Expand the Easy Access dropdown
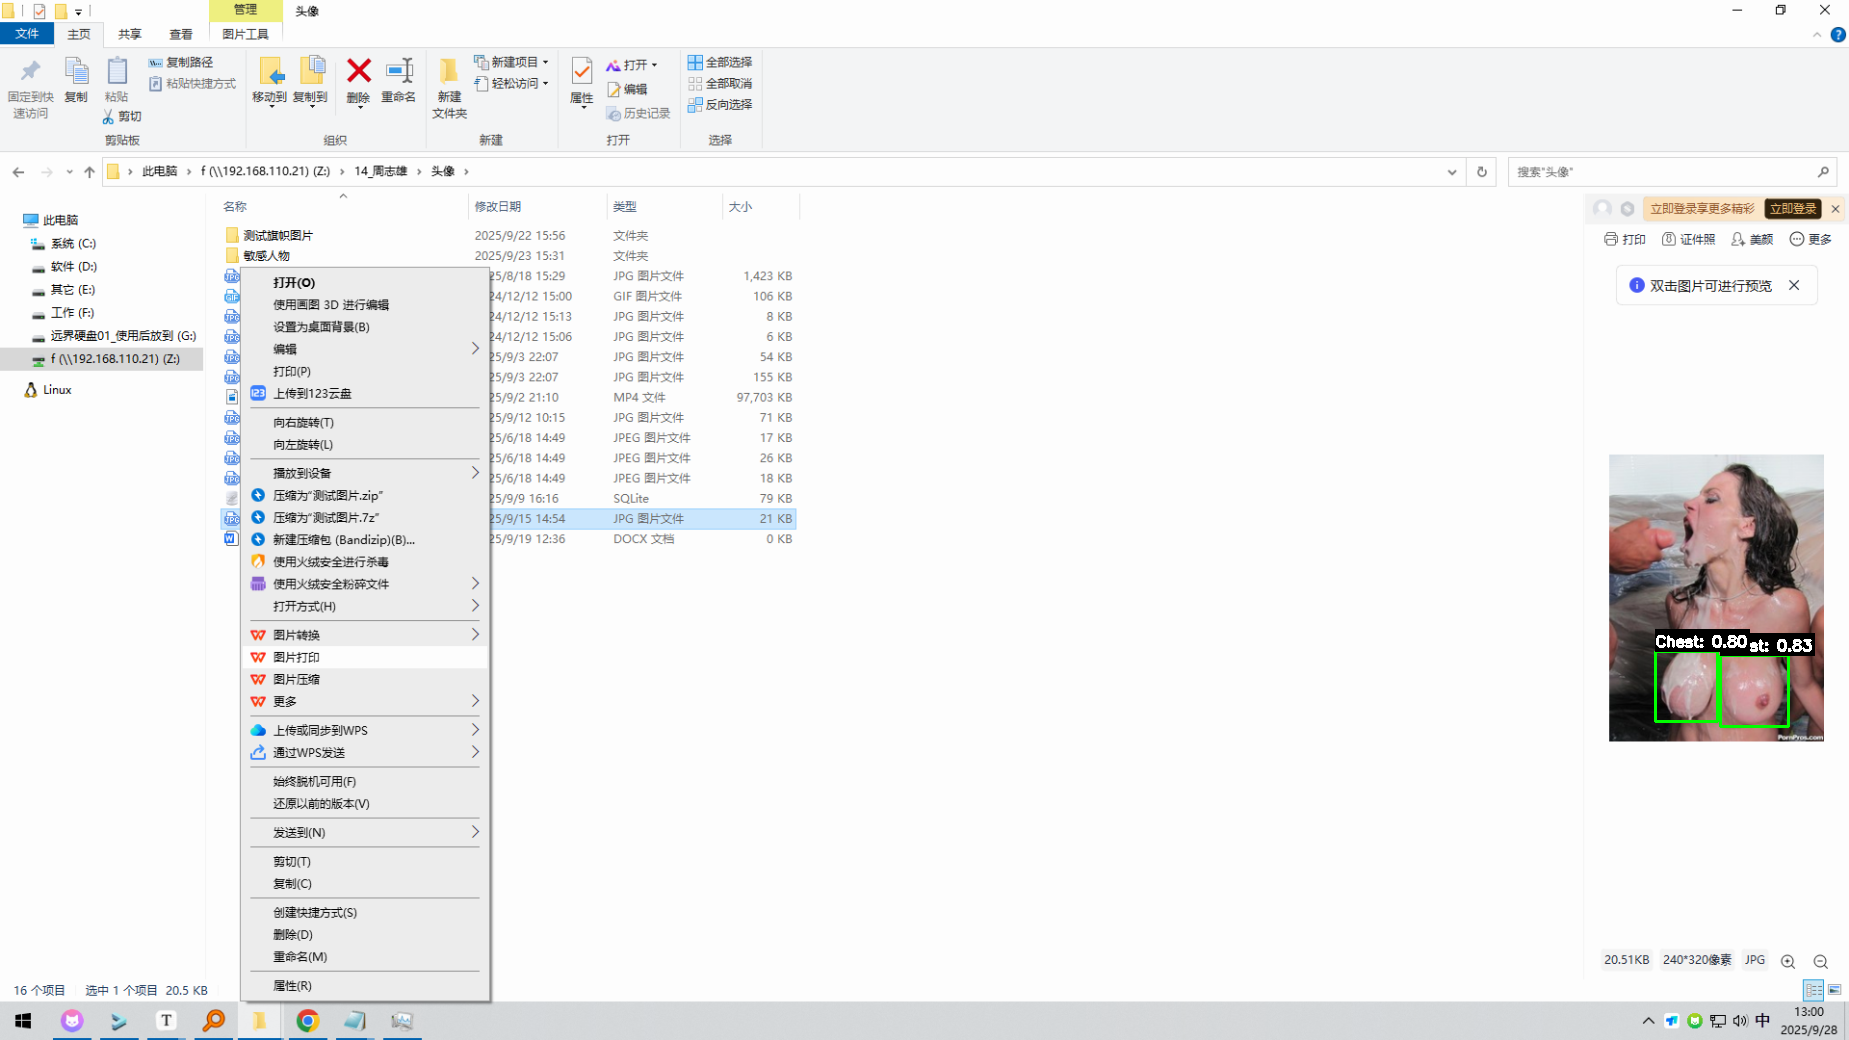 coord(513,84)
